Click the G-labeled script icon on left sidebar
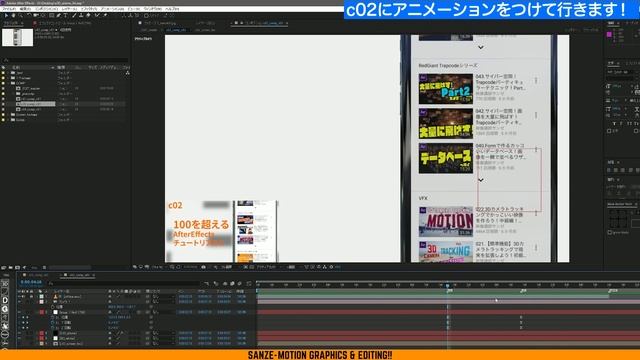640x360 pixels. pos(5,309)
